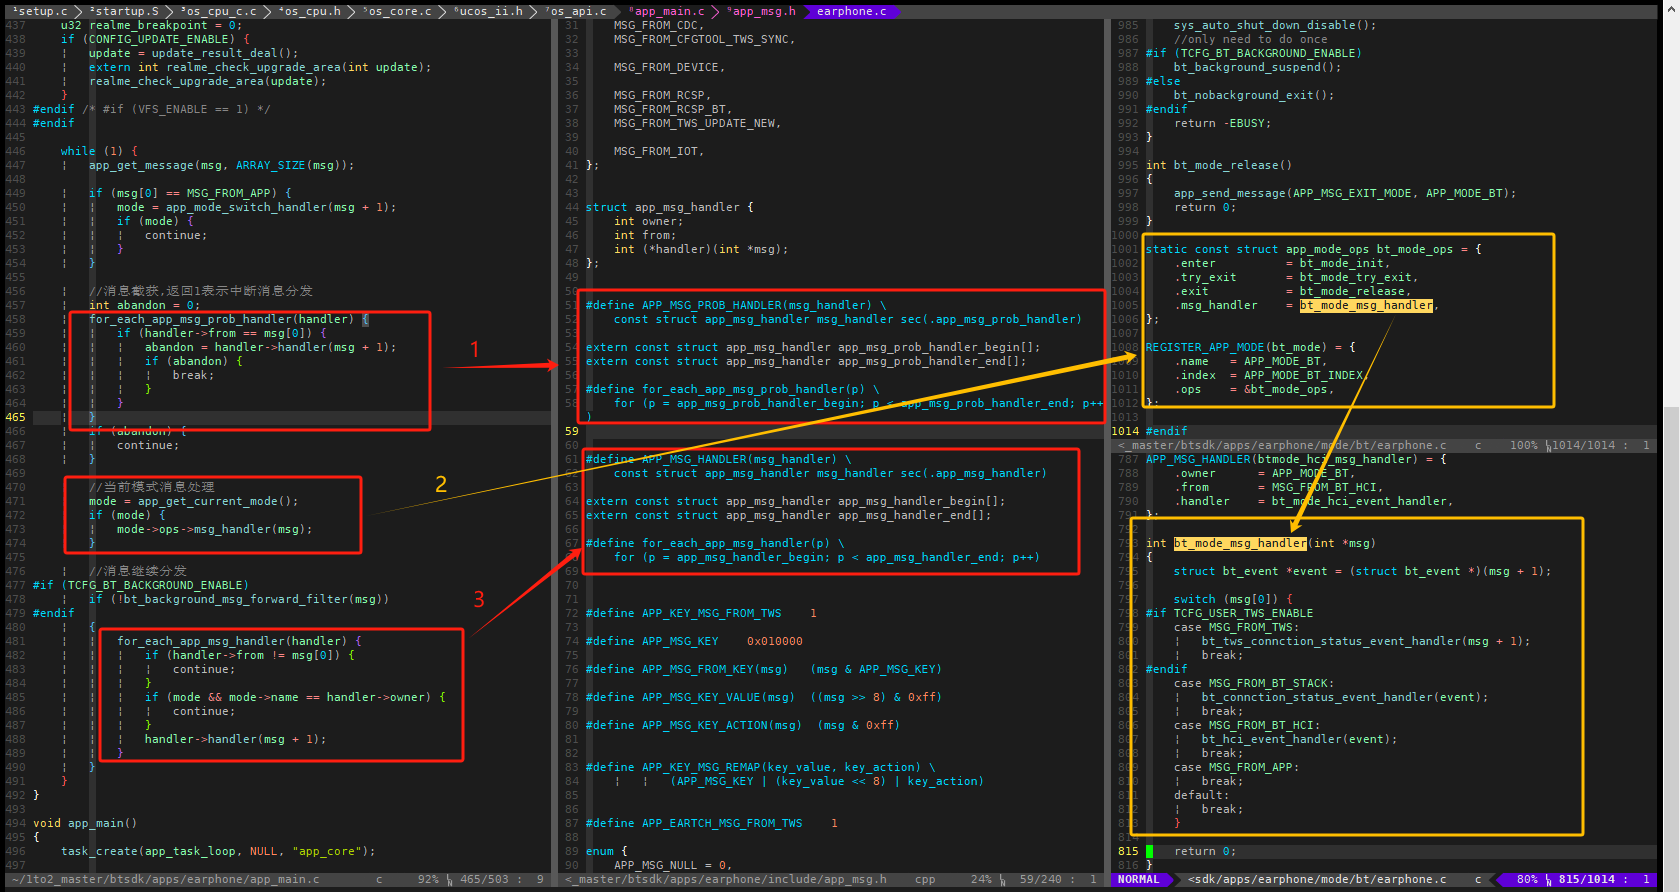Click line number 465 in left pane gutter
The height and width of the screenshot is (892, 1680).
click(16, 417)
